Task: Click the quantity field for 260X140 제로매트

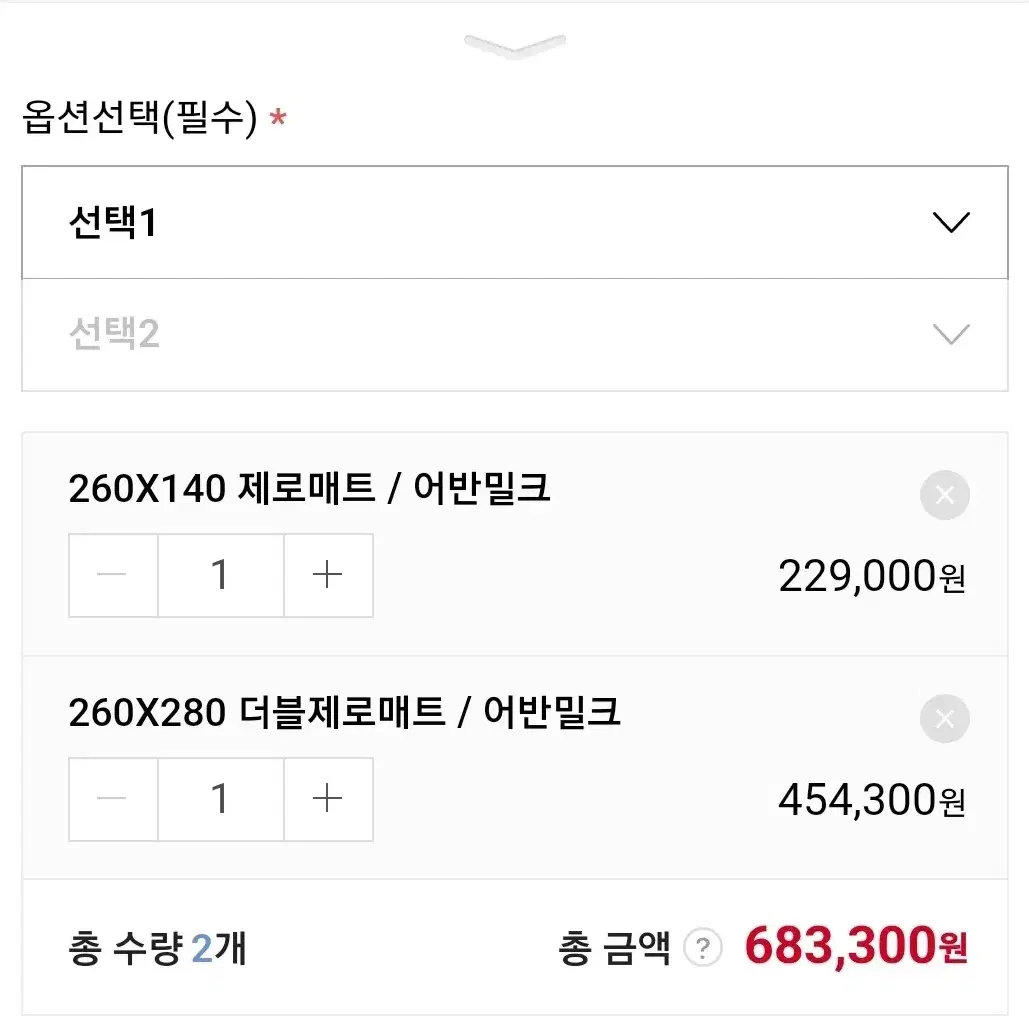Action: tap(221, 575)
